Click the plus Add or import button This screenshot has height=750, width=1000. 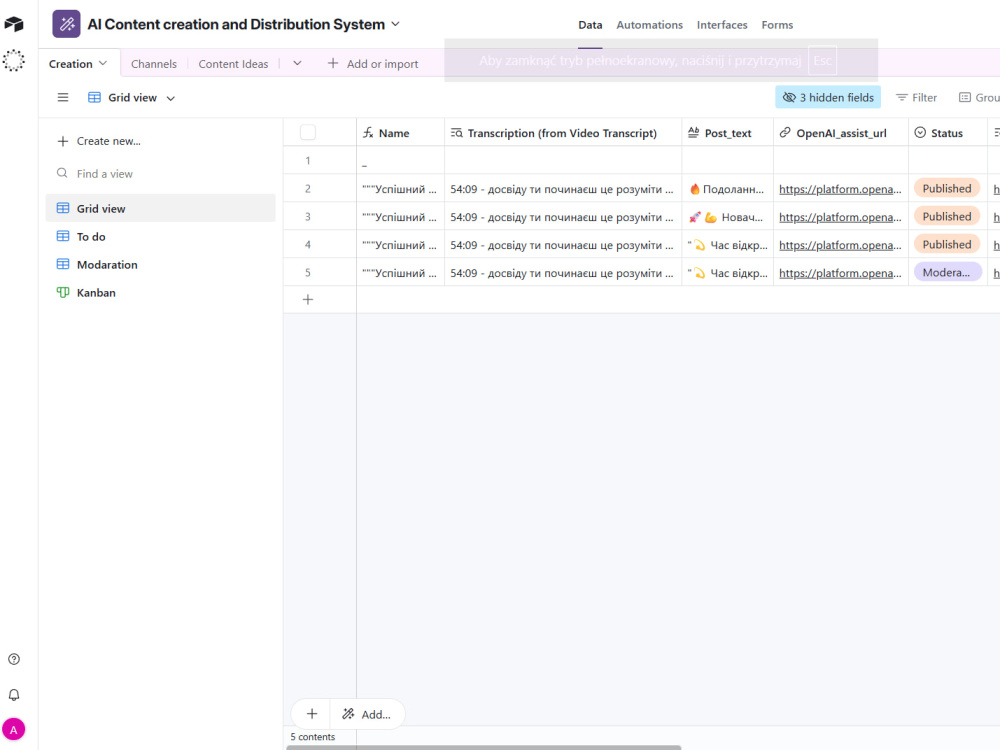[x=373, y=64]
